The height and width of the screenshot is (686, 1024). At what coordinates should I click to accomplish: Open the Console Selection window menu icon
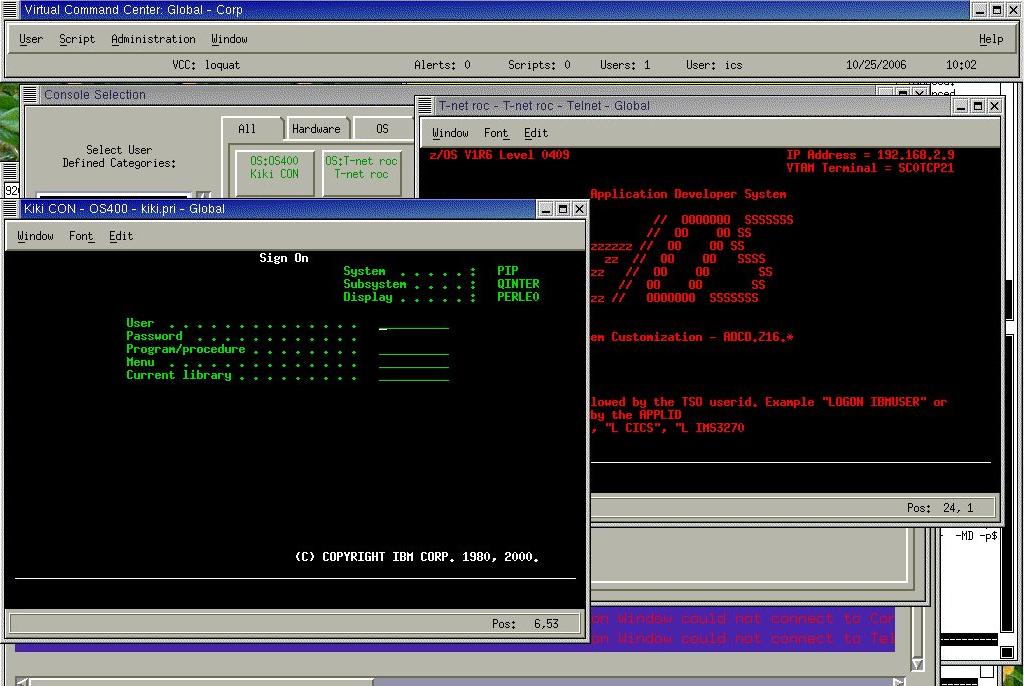30,95
